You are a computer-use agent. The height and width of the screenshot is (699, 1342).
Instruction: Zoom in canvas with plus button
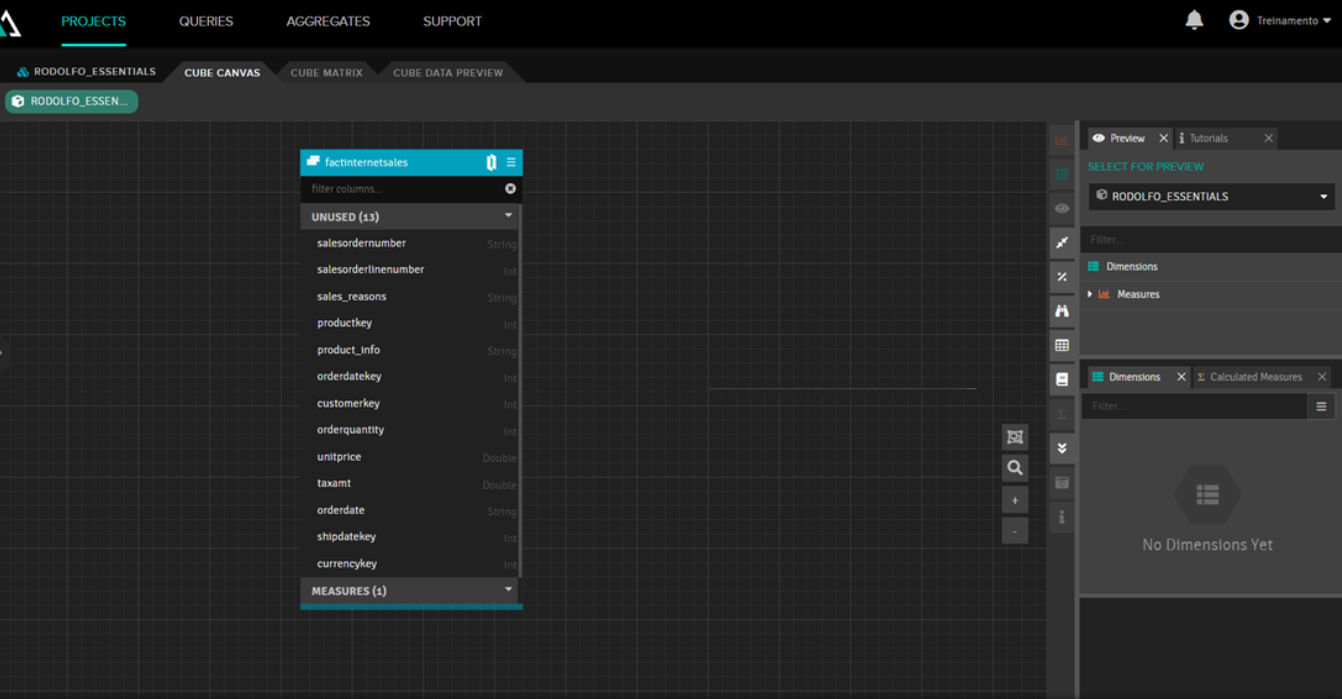[1015, 500]
